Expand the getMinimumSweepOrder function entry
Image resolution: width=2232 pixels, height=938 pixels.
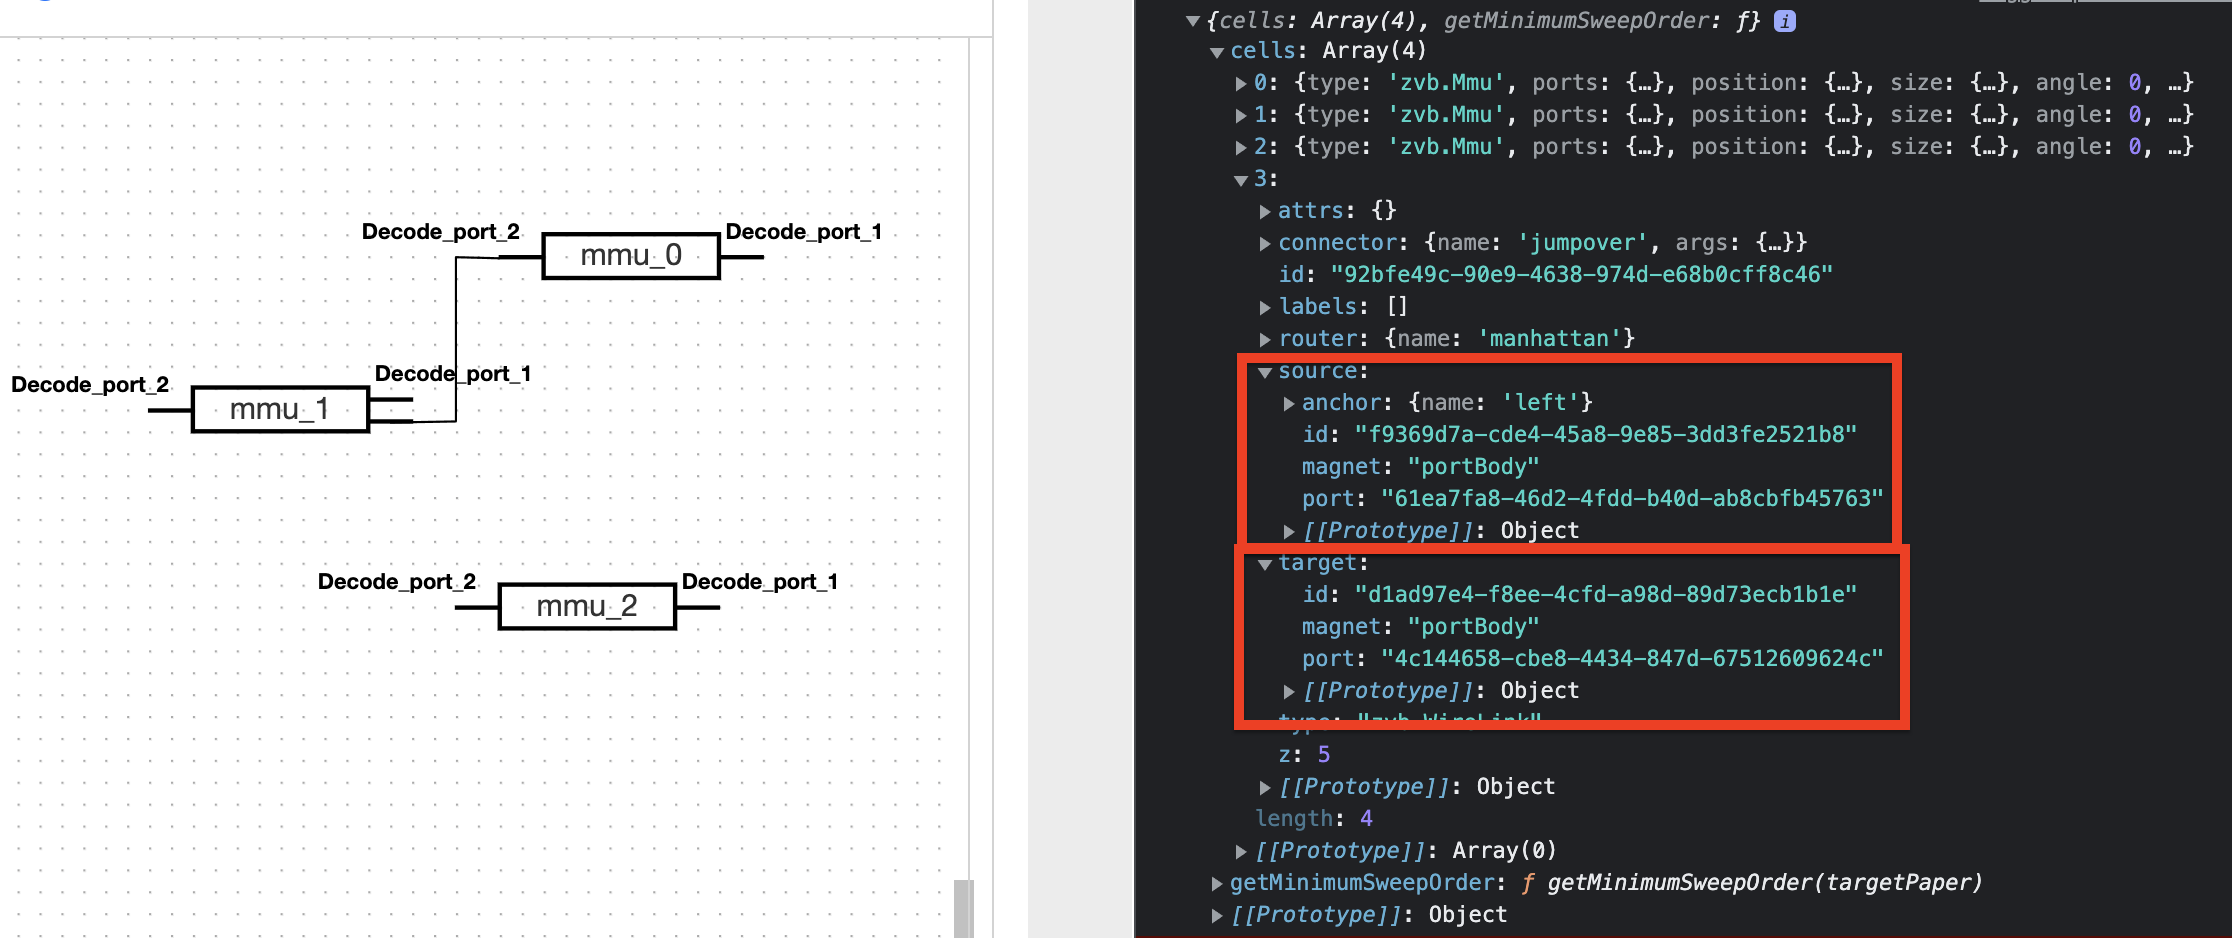click(1216, 882)
